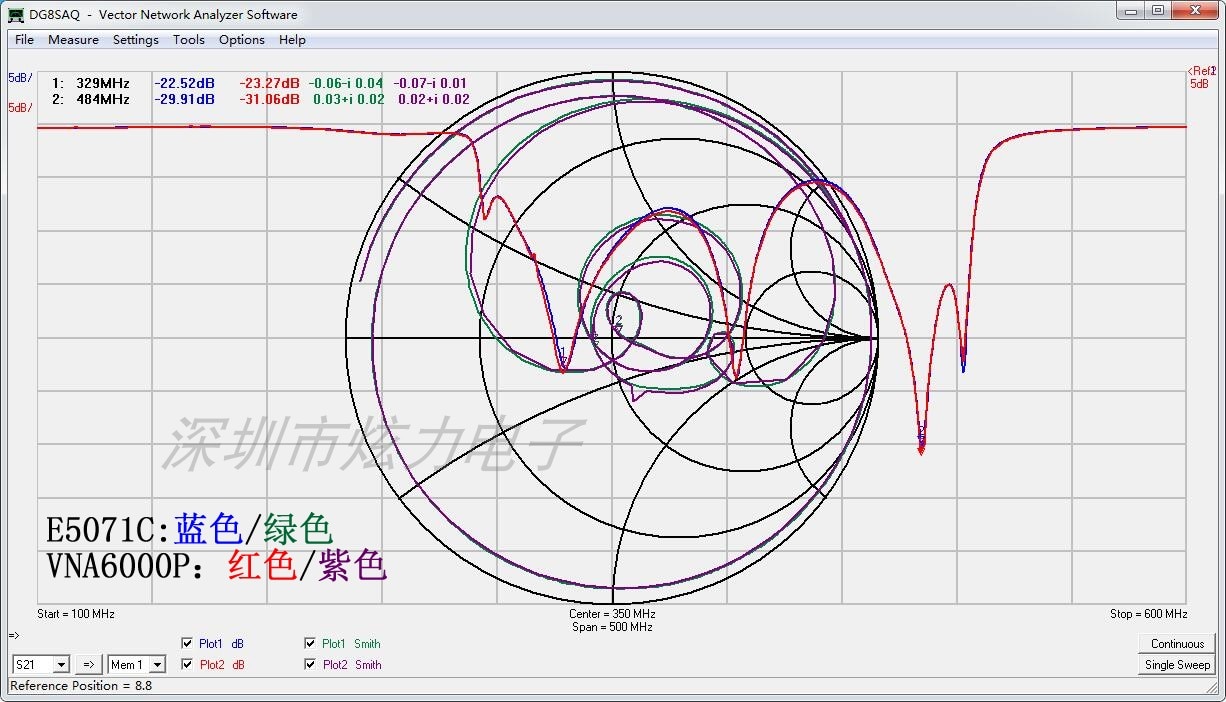1226x702 pixels.
Task: Maximize the analyzer window
Action: click(x=1158, y=11)
